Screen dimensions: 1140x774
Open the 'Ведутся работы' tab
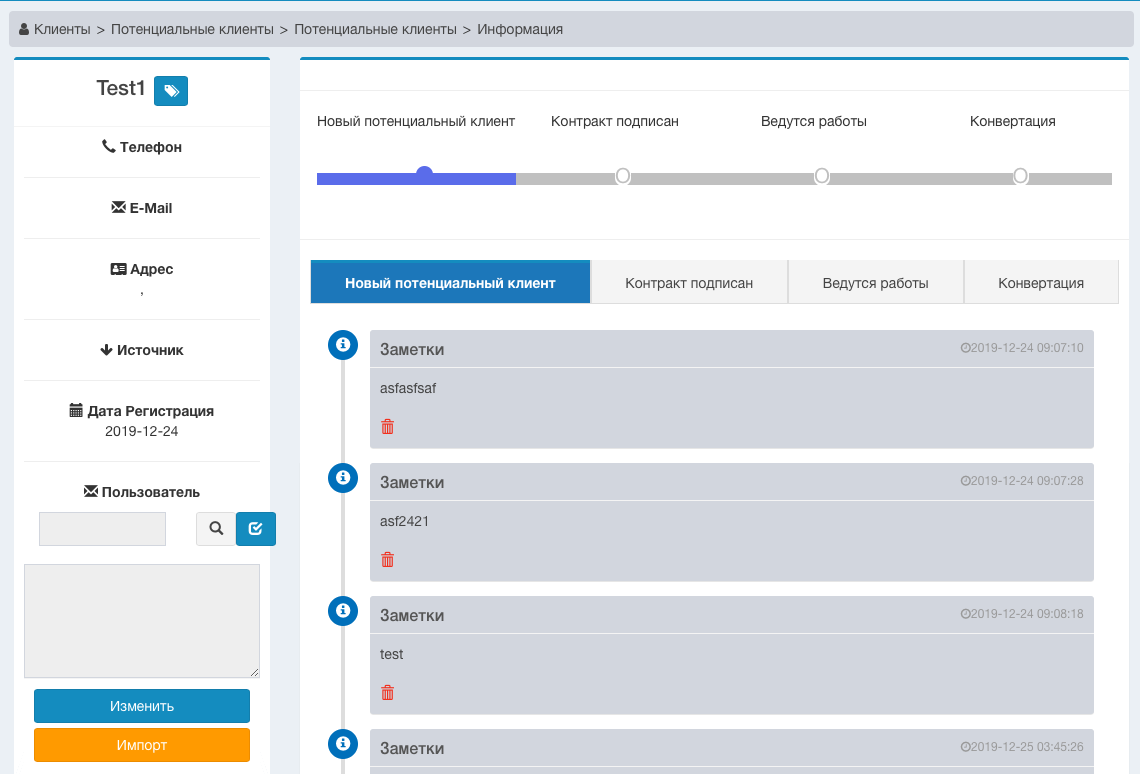point(875,283)
